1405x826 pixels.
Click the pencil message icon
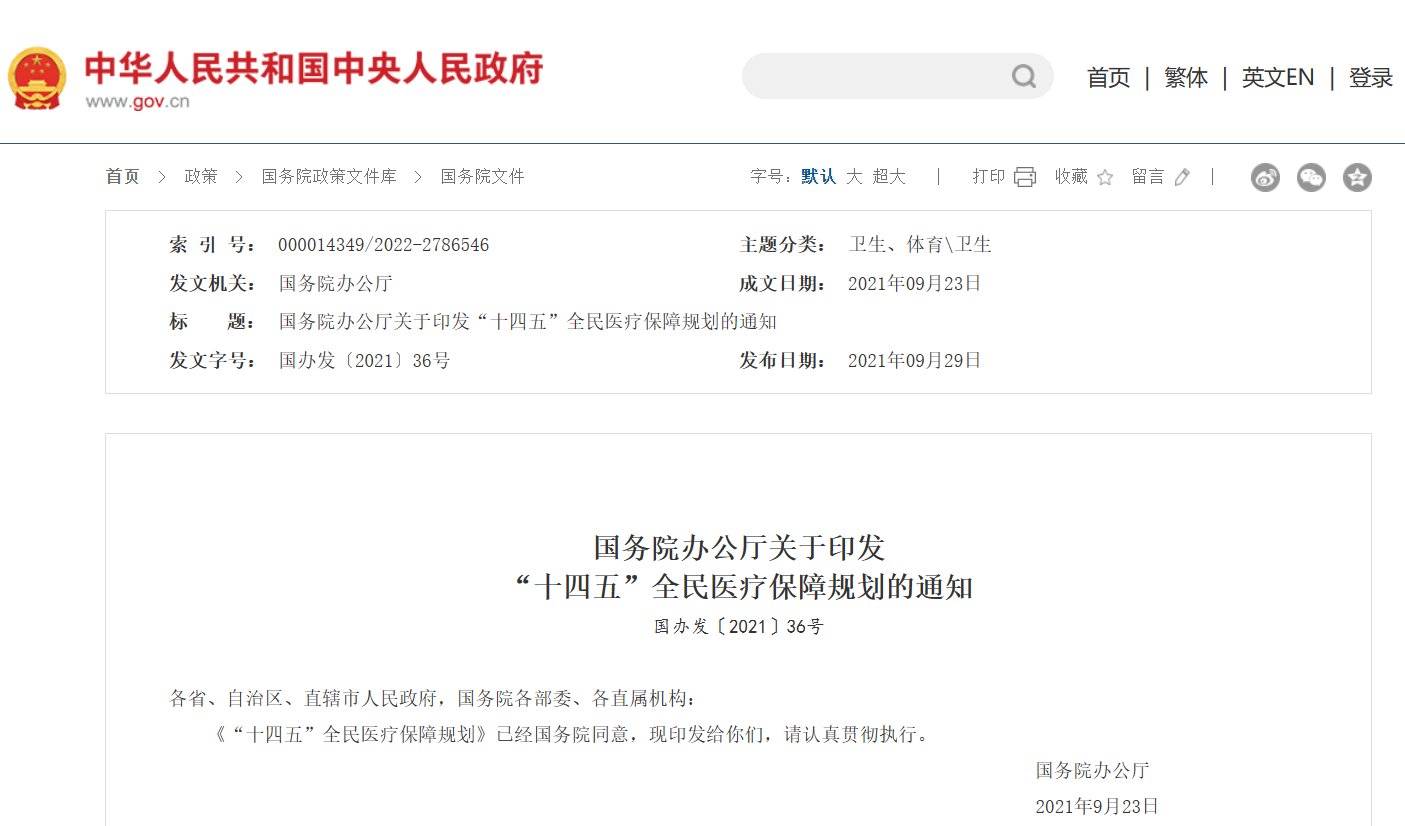[1182, 177]
